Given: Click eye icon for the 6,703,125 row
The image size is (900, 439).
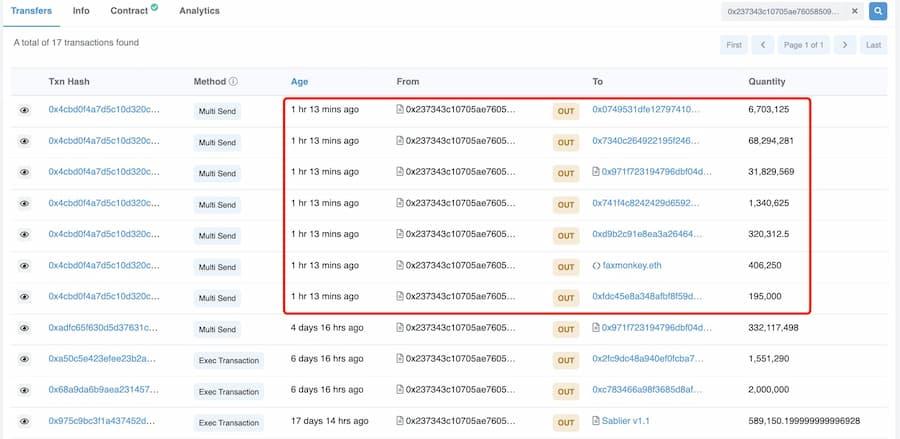Looking at the screenshot, I should click(x=24, y=110).
